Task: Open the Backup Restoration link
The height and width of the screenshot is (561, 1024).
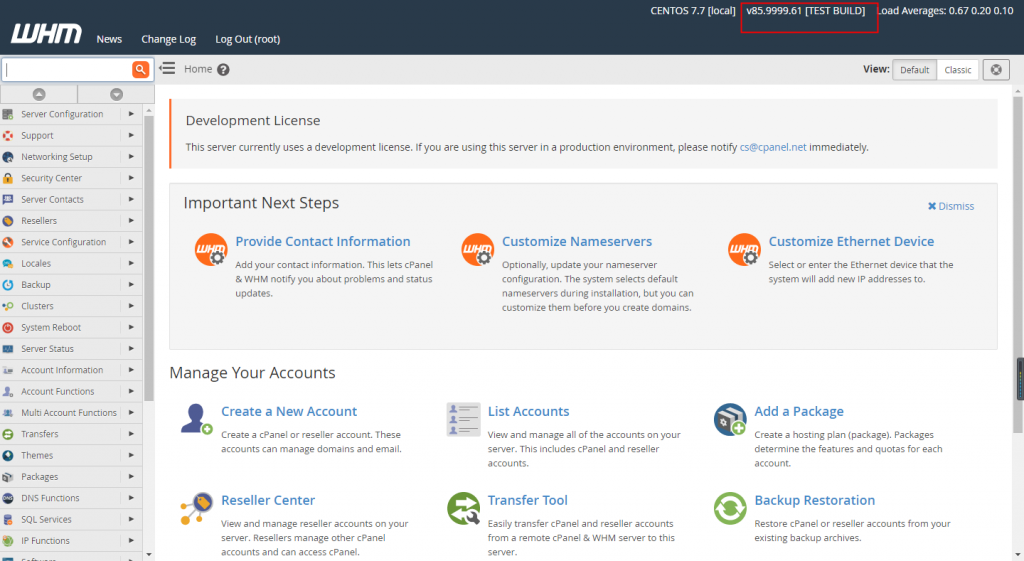Action: pos(814,500)
